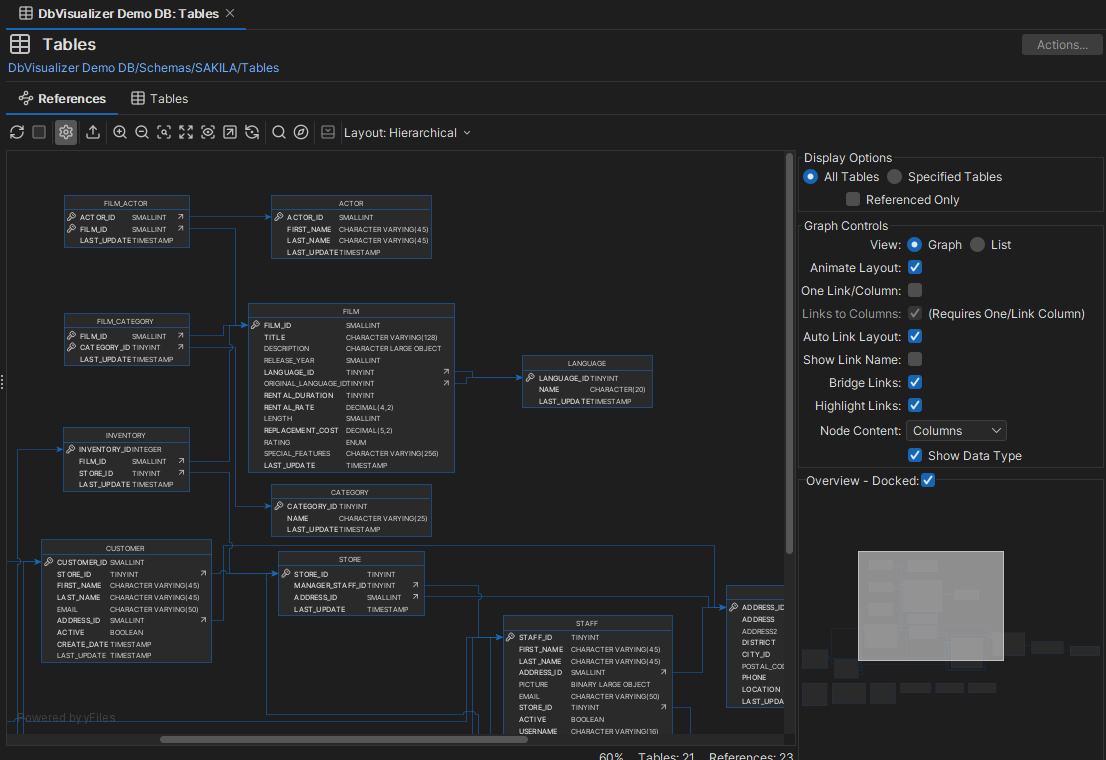Click the FILM table node in the graph
This screenshot has width=1106, height=760.
click(x=350, y=388)
